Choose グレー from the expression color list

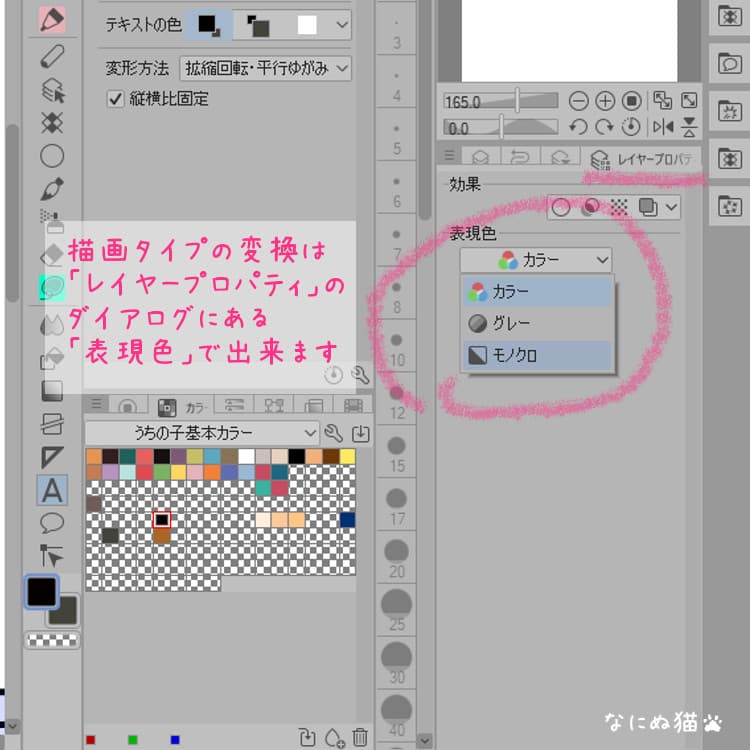537,324
